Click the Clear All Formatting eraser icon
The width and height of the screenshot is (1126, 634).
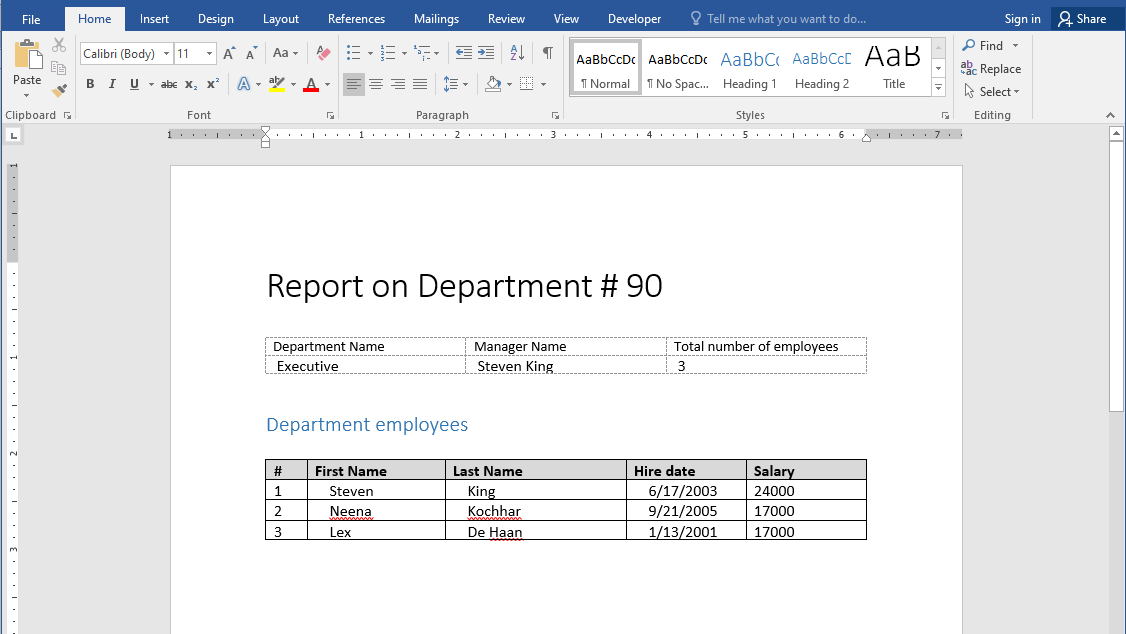click(x=323, y=53)
